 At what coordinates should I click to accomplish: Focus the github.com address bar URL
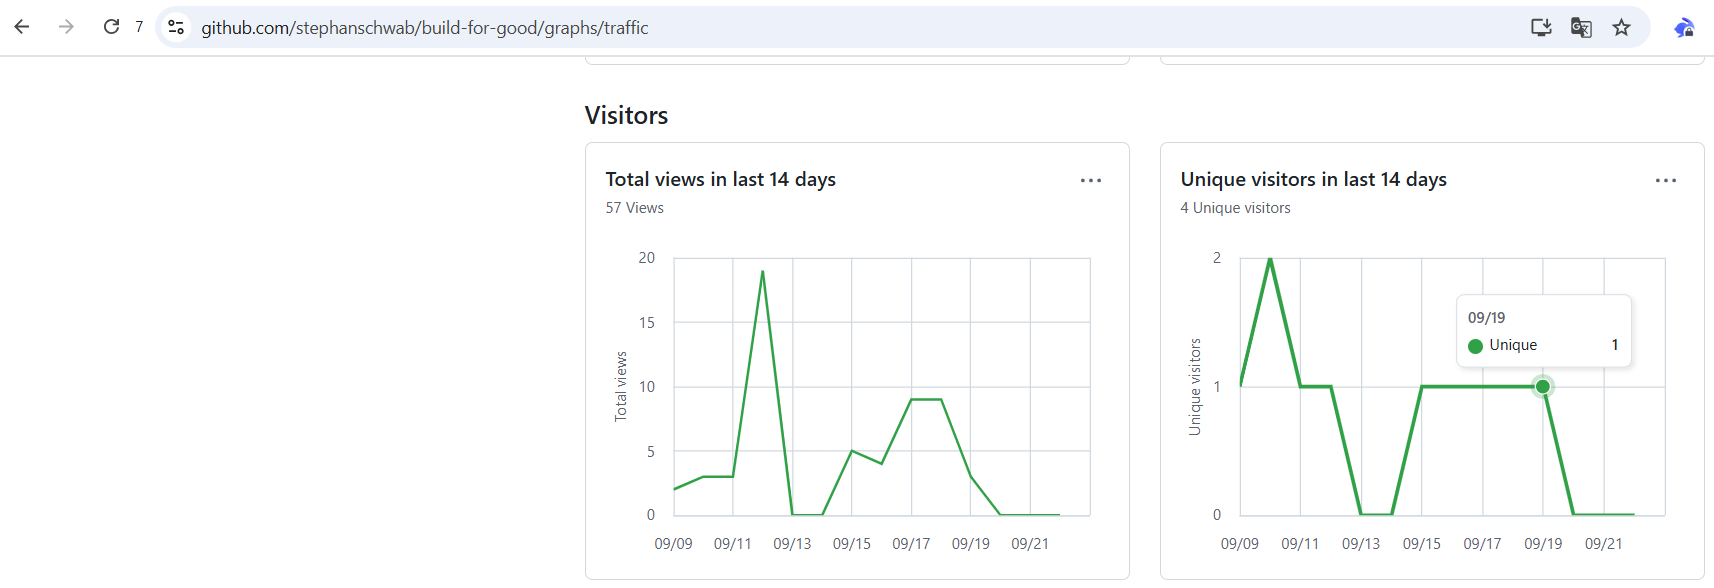pos(424,28)
